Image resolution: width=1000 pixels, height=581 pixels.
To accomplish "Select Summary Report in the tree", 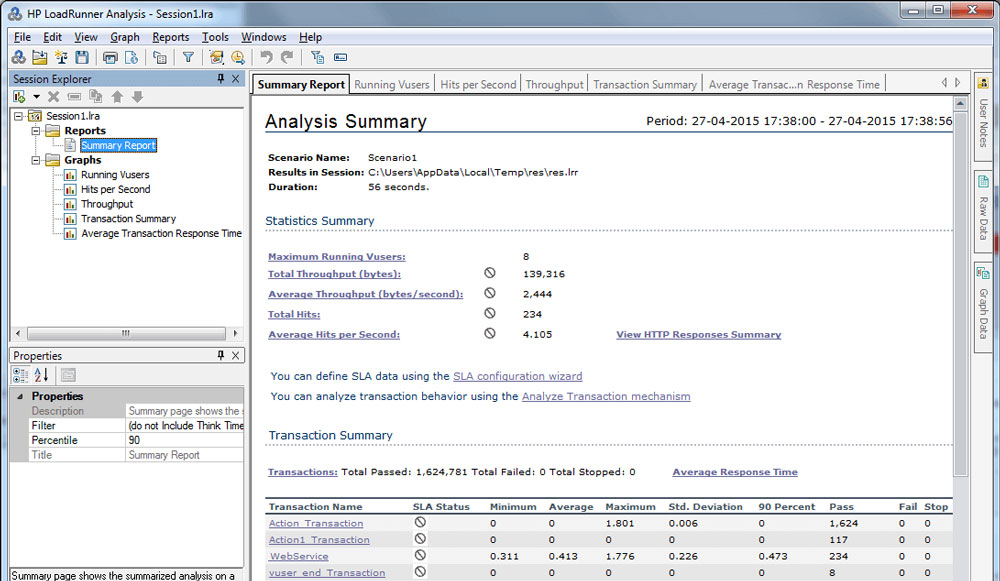I will tap(118, 145).
